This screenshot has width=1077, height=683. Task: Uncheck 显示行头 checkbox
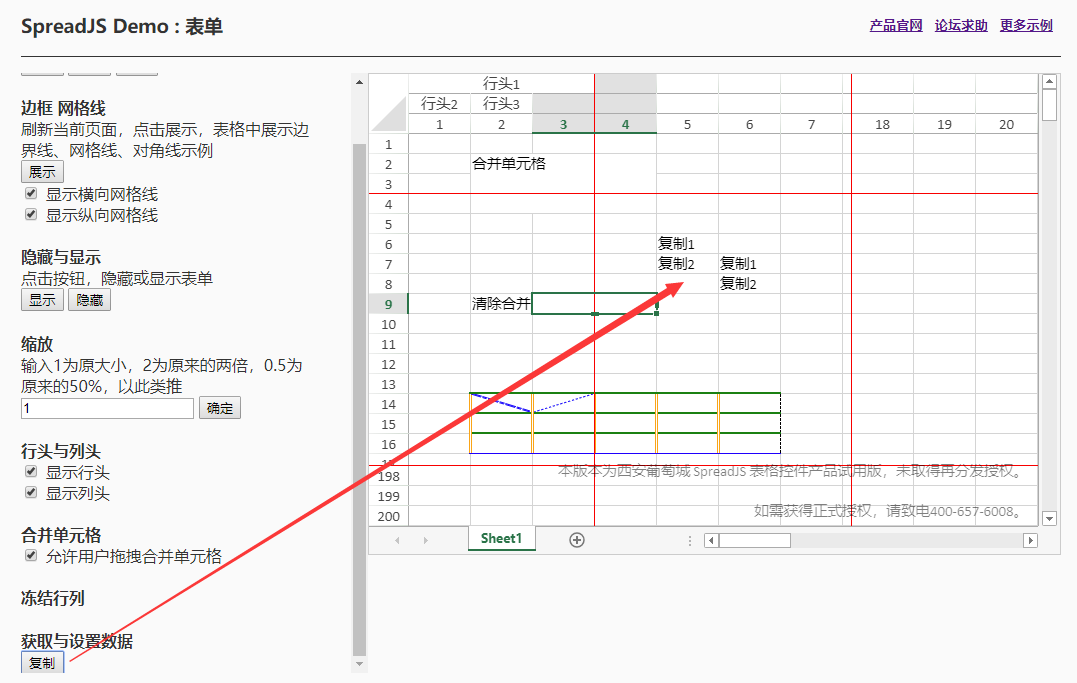pyautogui.click(x=31, y=471)
